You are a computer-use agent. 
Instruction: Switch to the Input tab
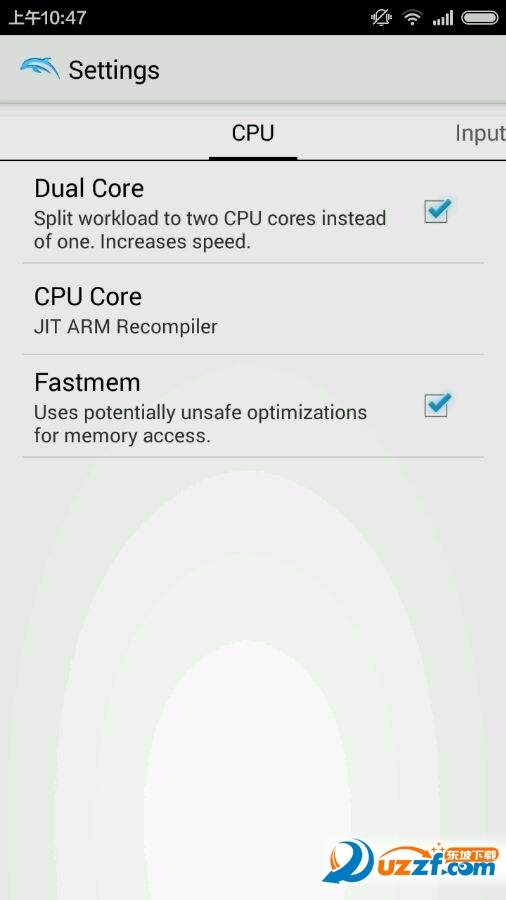point(480,133)
